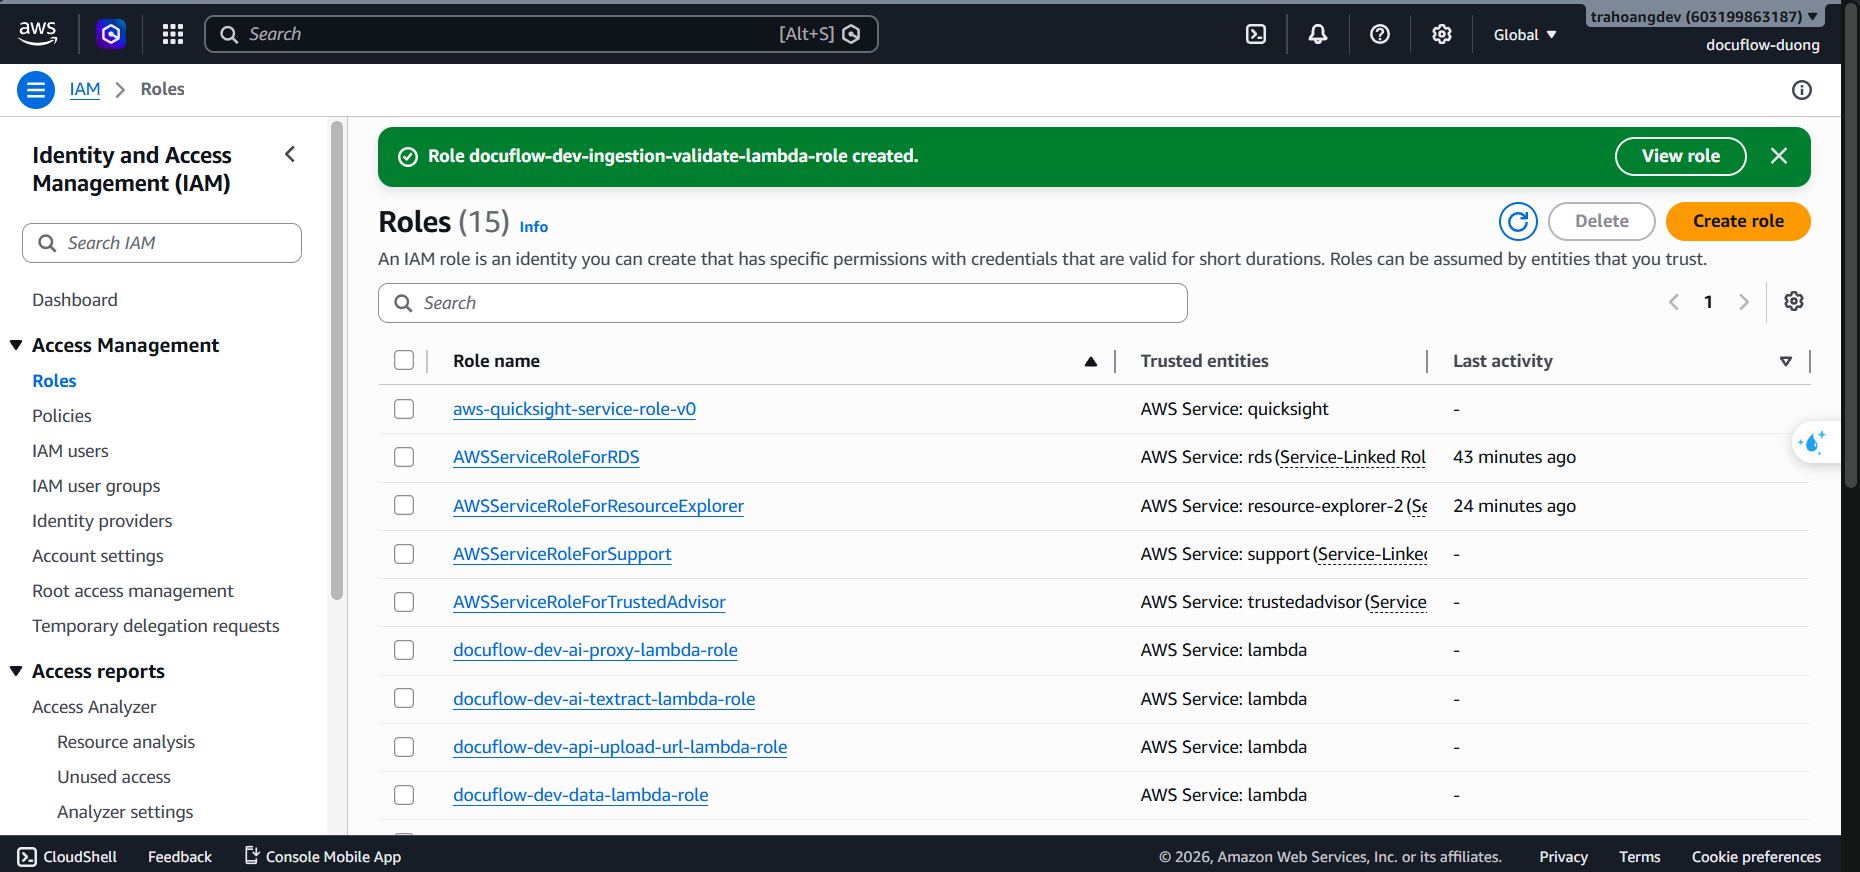Refresh the roles list

[1518, 221]
